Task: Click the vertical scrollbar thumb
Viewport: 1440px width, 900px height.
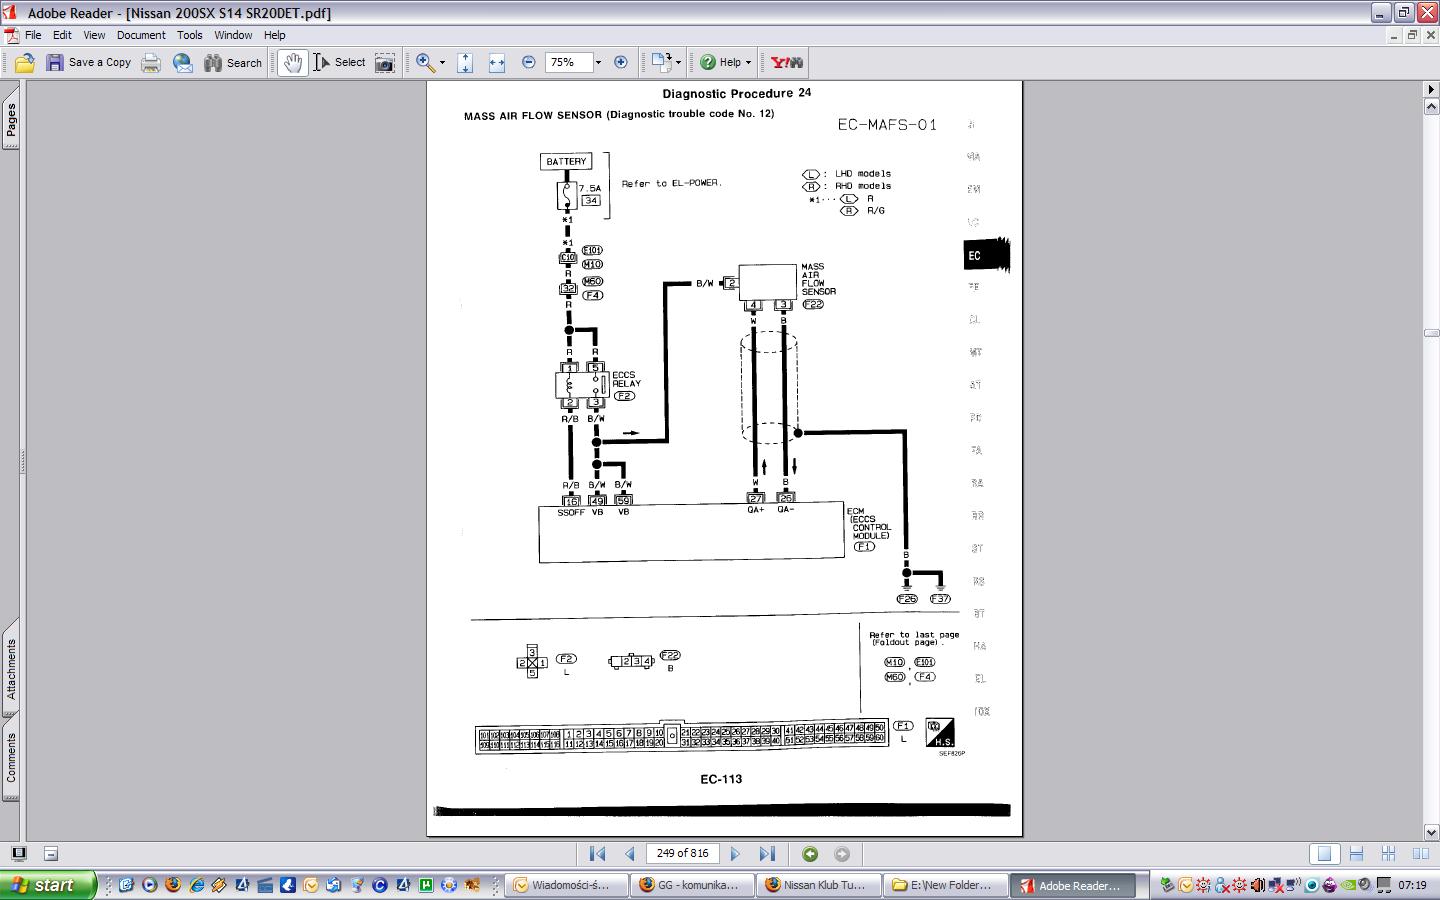Action: pyautogui.click(x=1431, y=333)
